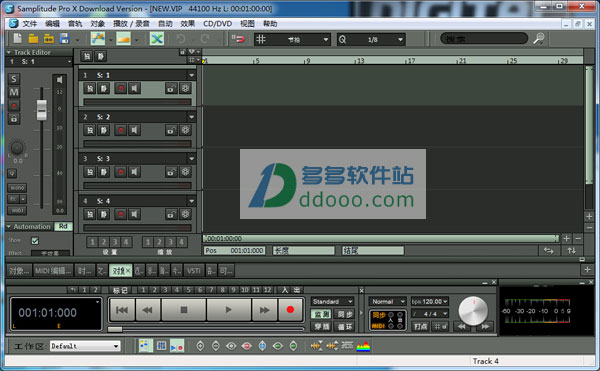Click rewind to start transport button

click(122, 309)
